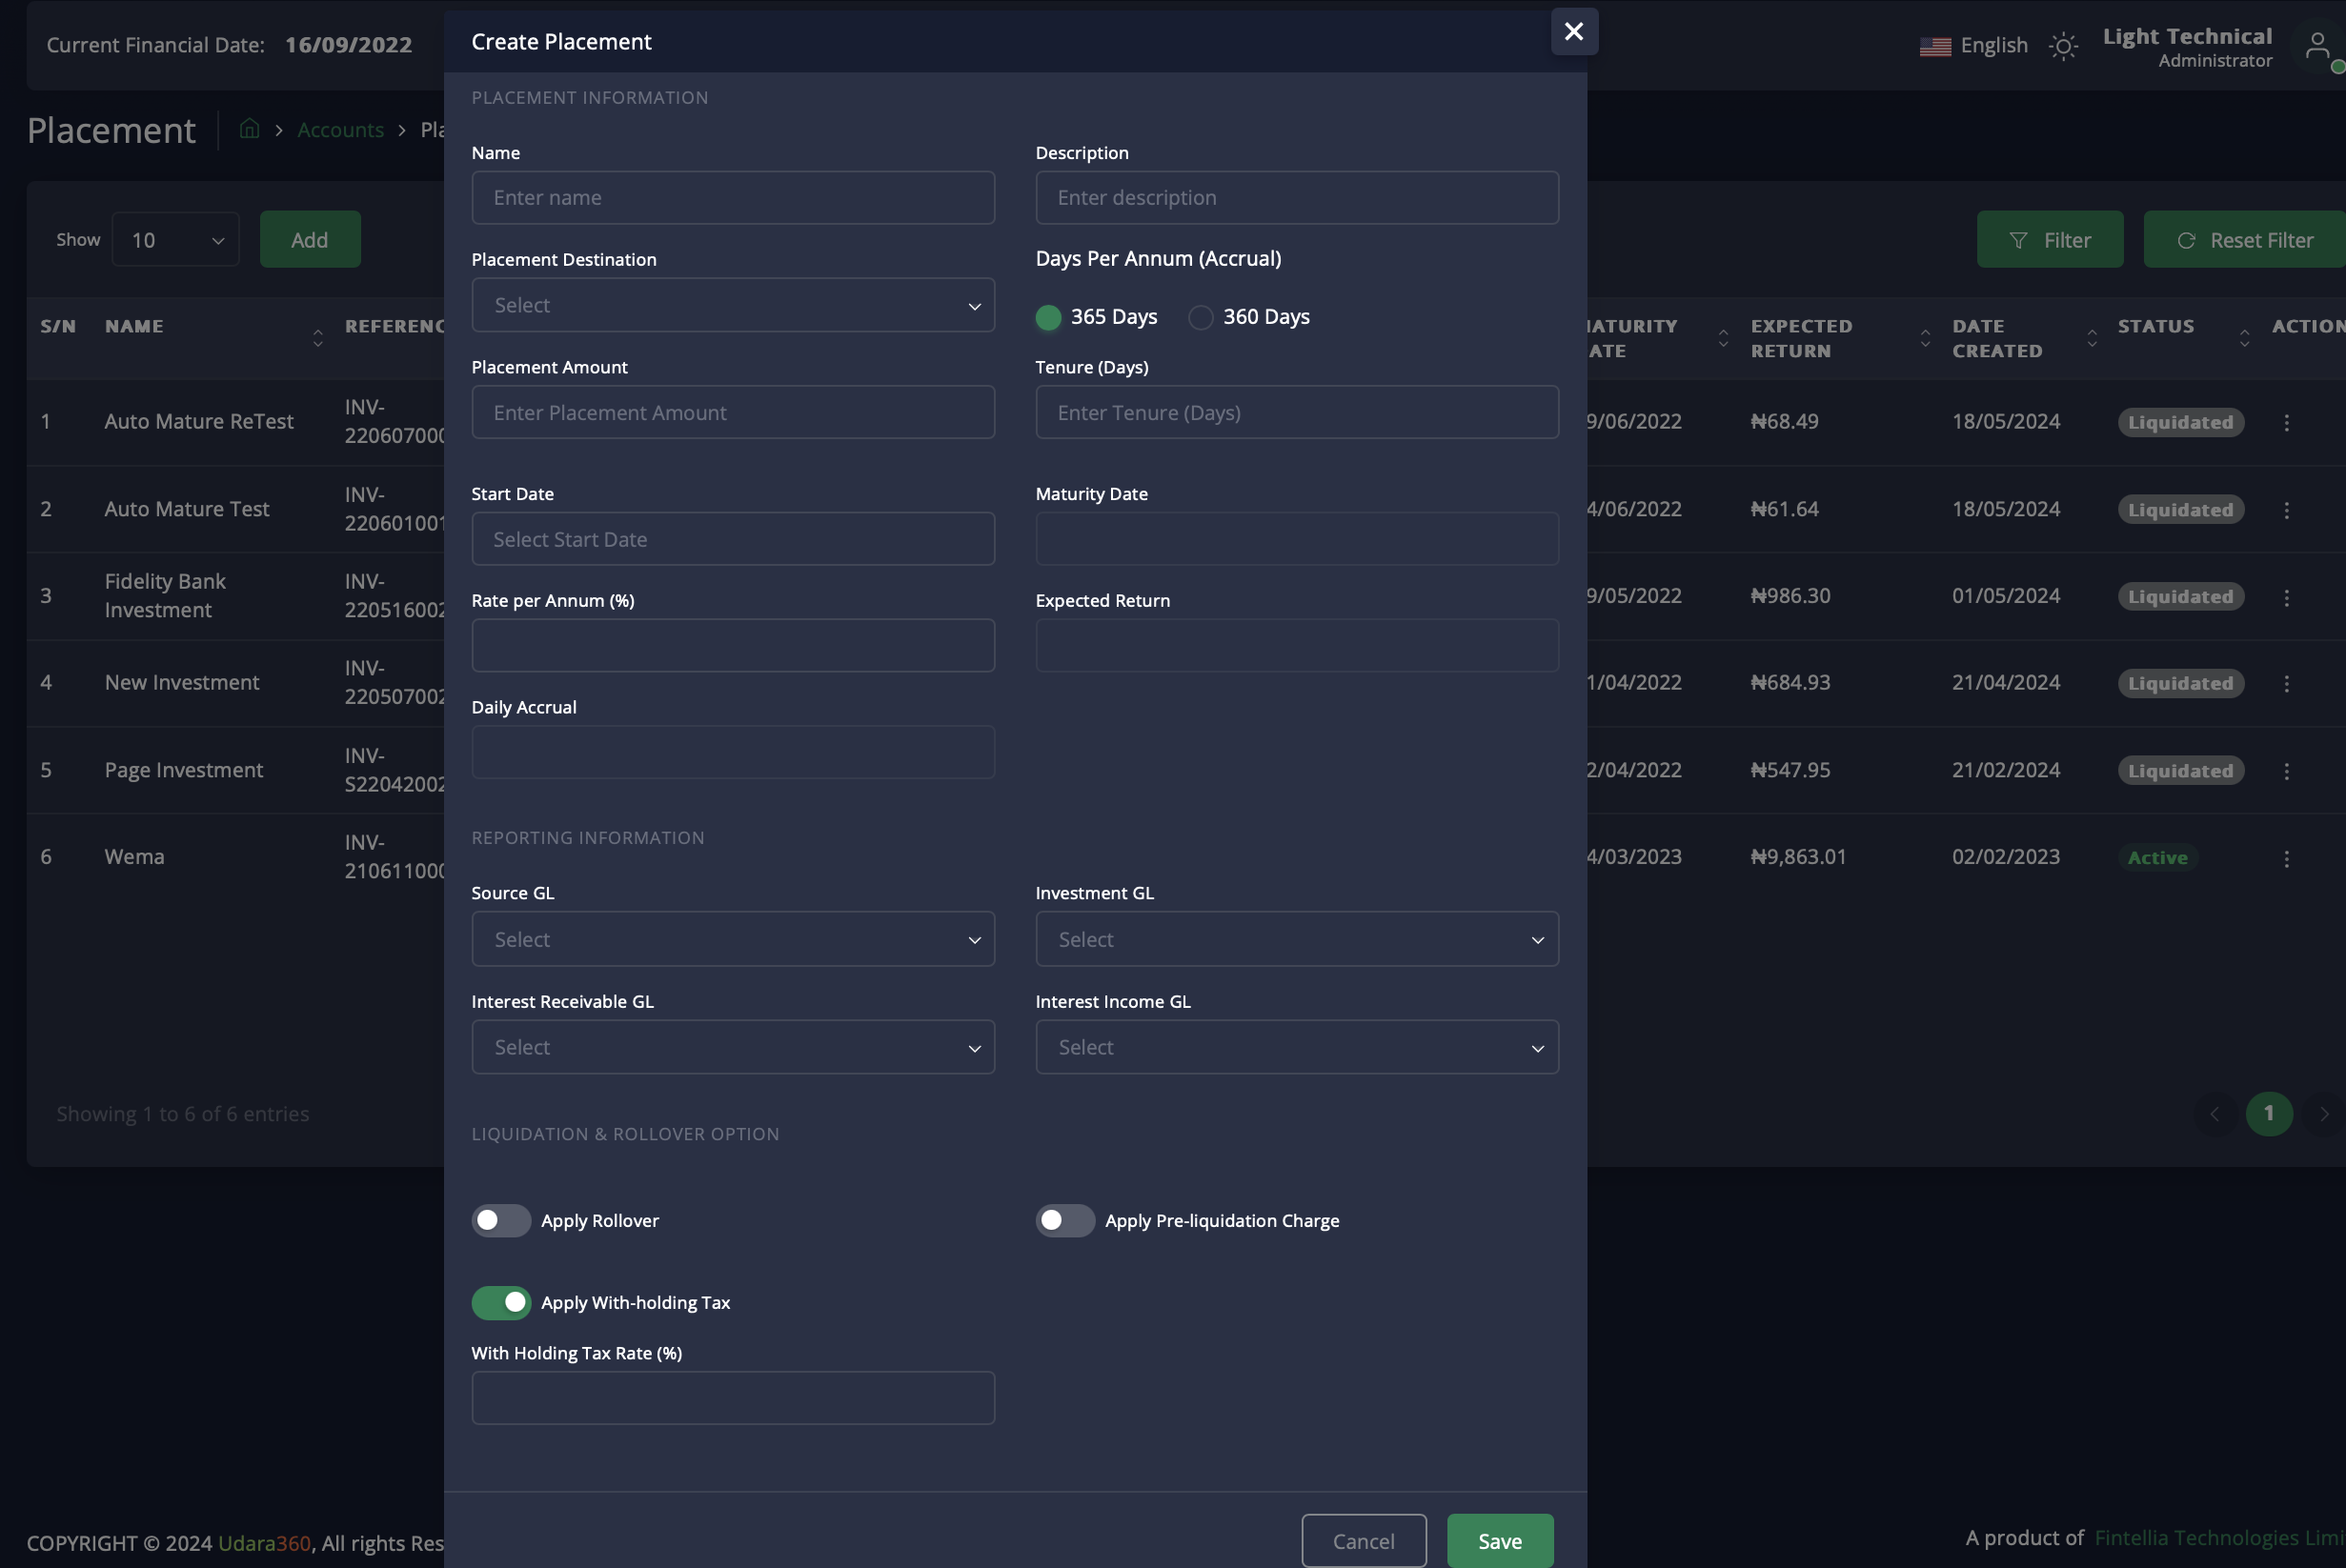
Task: Focus the Placement Amount input field
Action: (x=732, y=412)
